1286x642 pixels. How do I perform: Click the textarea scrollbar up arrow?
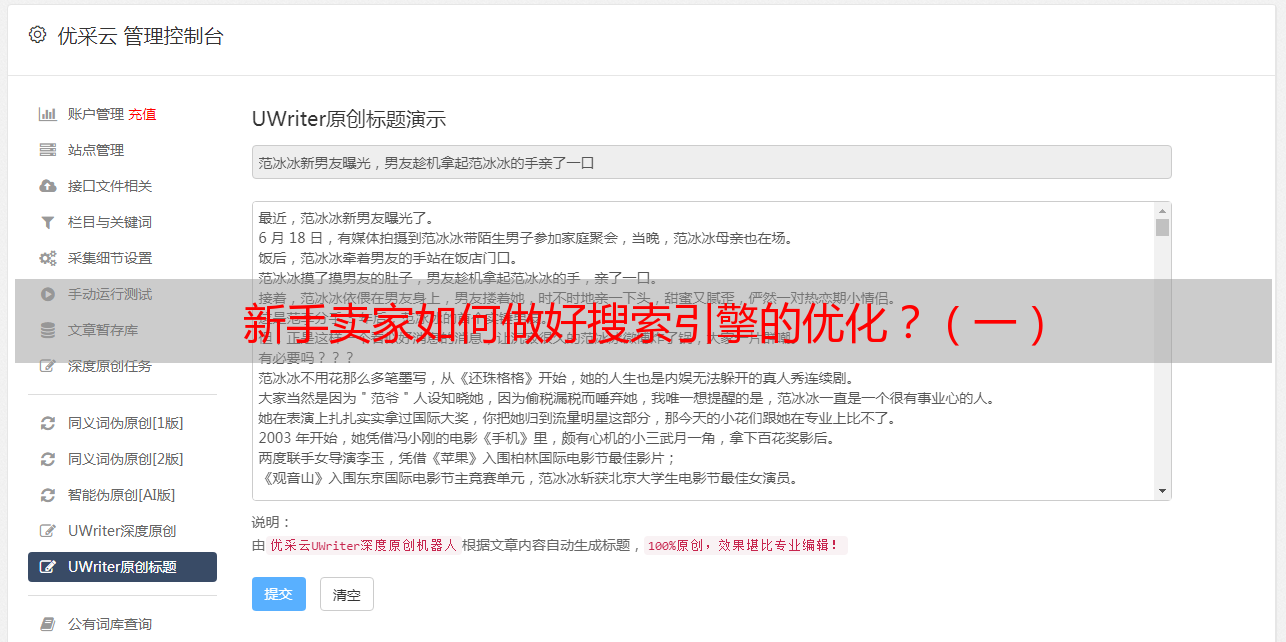(1162, 211)
